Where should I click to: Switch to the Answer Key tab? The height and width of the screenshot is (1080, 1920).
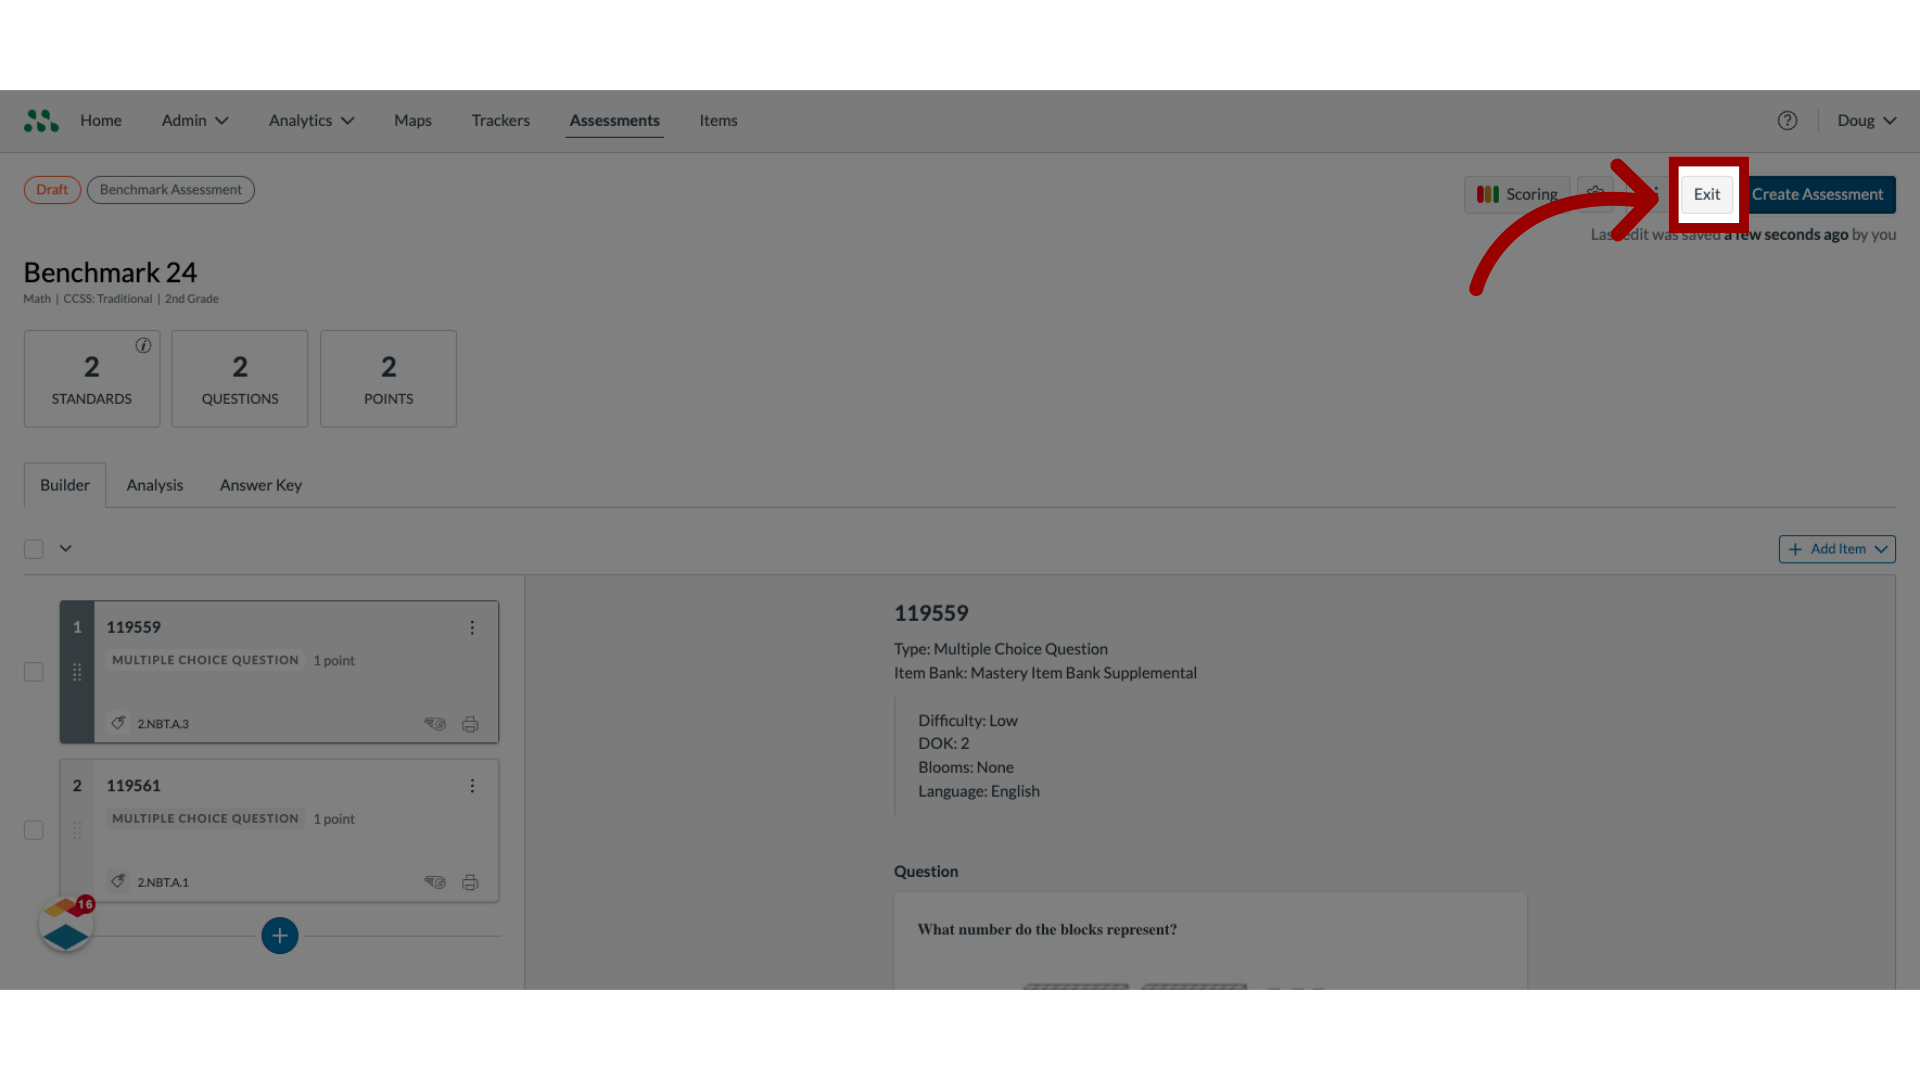[260, 484]
